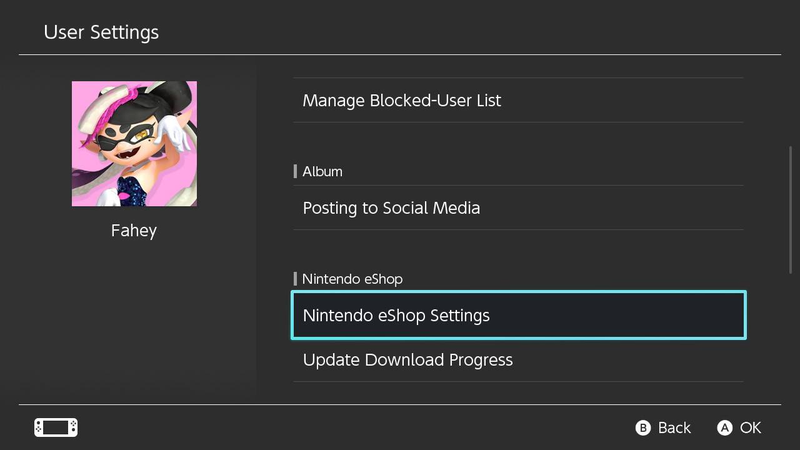Click the cyan highlight border of eShop Settings
Screen dimensions: 800x450
click(x=518, y=292)
